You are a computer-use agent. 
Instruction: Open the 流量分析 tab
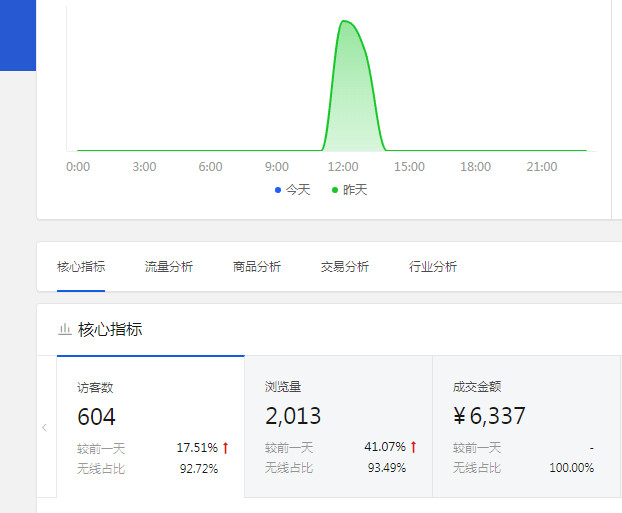[x=169, y=267]
